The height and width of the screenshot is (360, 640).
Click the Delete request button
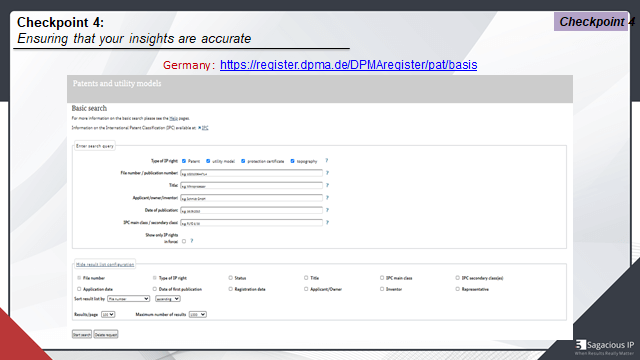click(x=106, y=334)
